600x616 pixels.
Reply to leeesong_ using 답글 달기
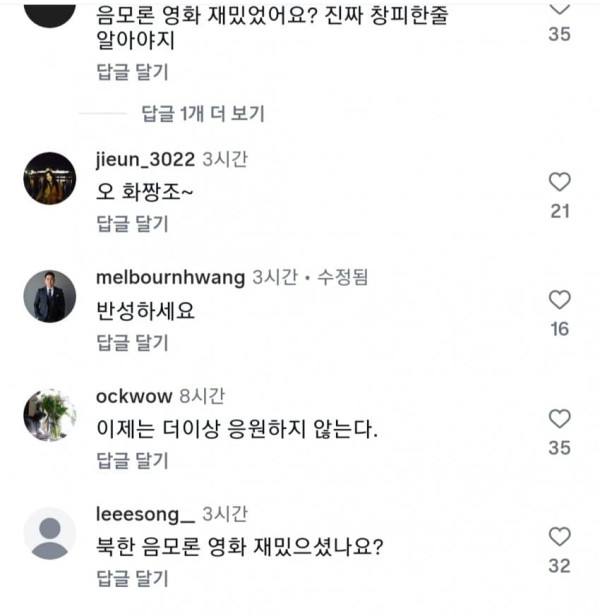tap(132, 579)
